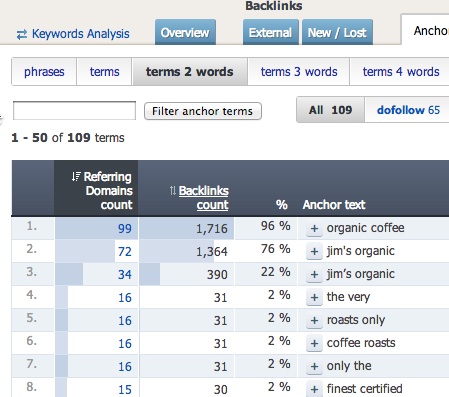Click the Filter anchor terms button

click(203, 111)
